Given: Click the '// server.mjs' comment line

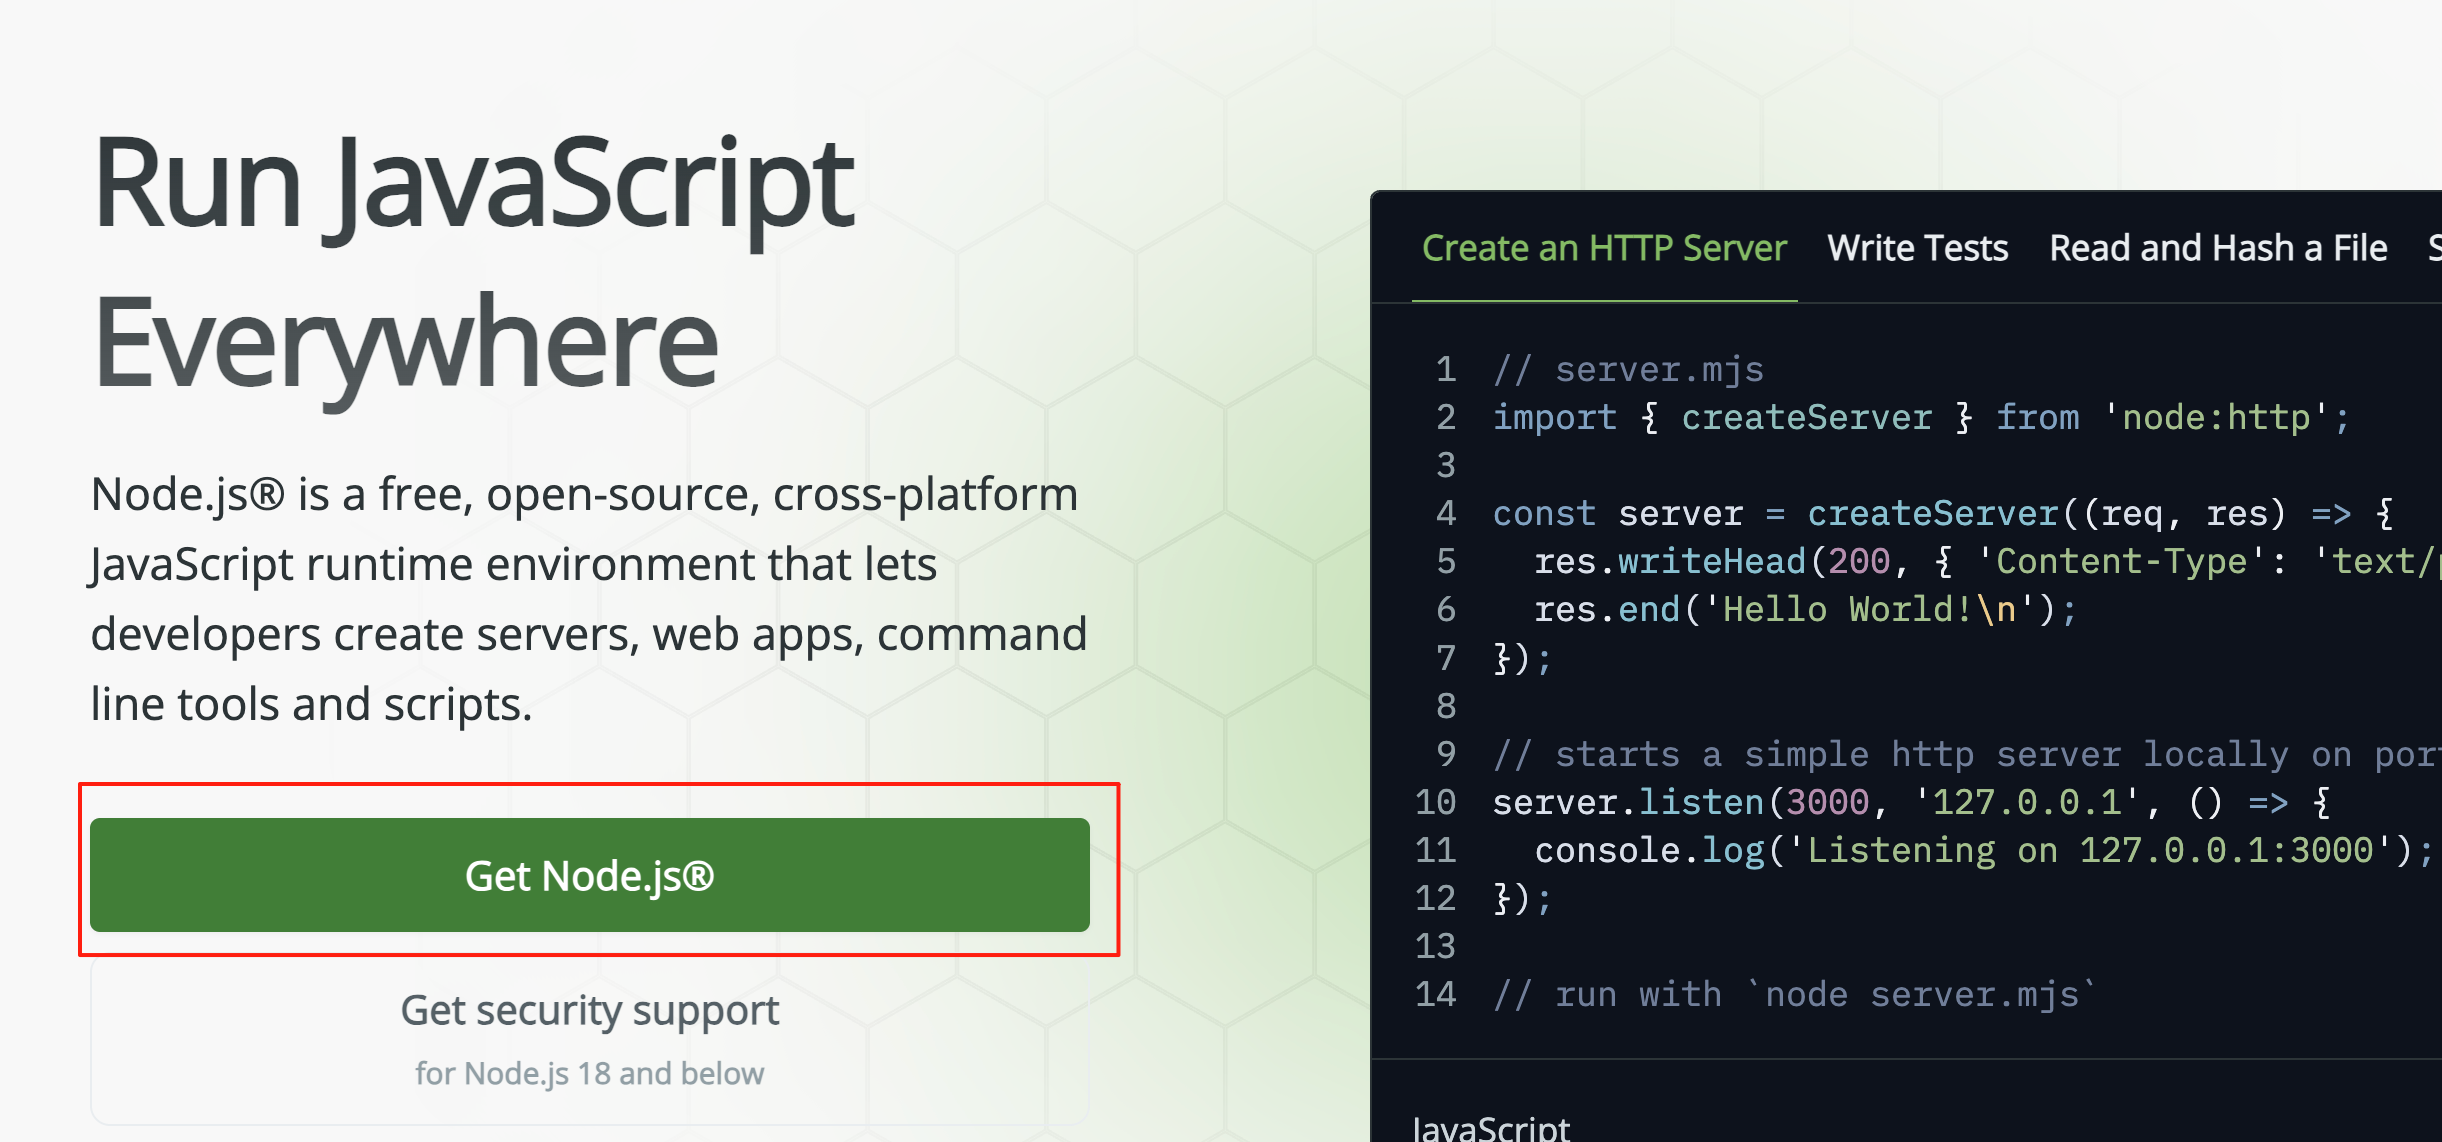Looking at the screenshot, I should [x=1628, y=370].
